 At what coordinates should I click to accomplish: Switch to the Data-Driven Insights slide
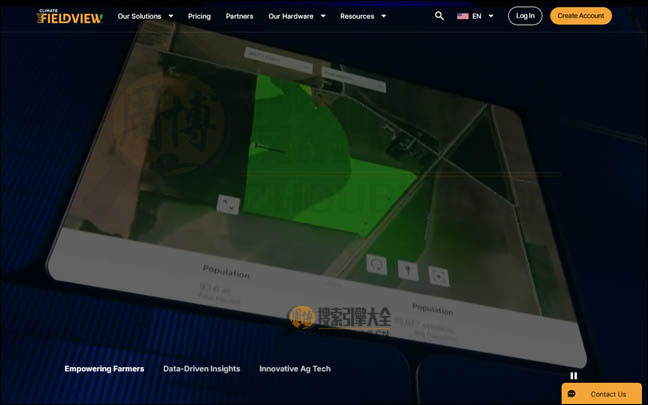click(x=202, y=369)
